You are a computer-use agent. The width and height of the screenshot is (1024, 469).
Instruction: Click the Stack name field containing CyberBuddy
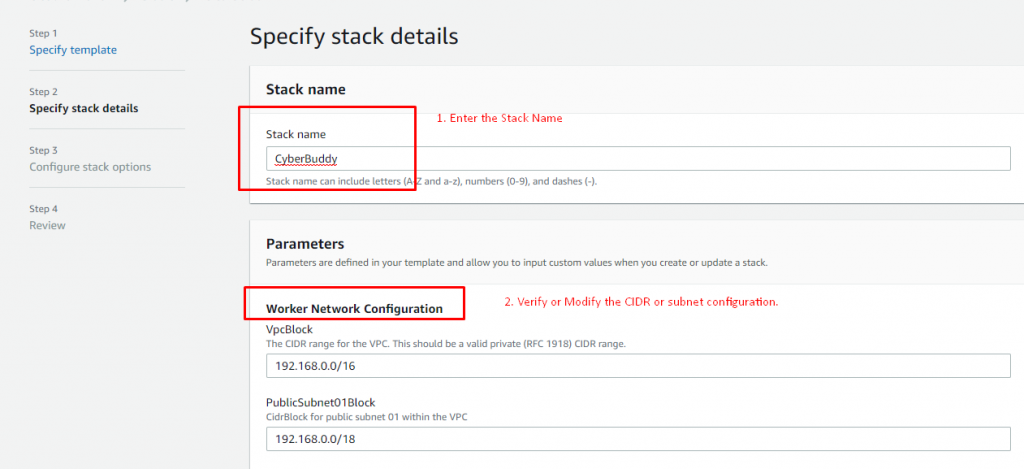tap(638, 159)
